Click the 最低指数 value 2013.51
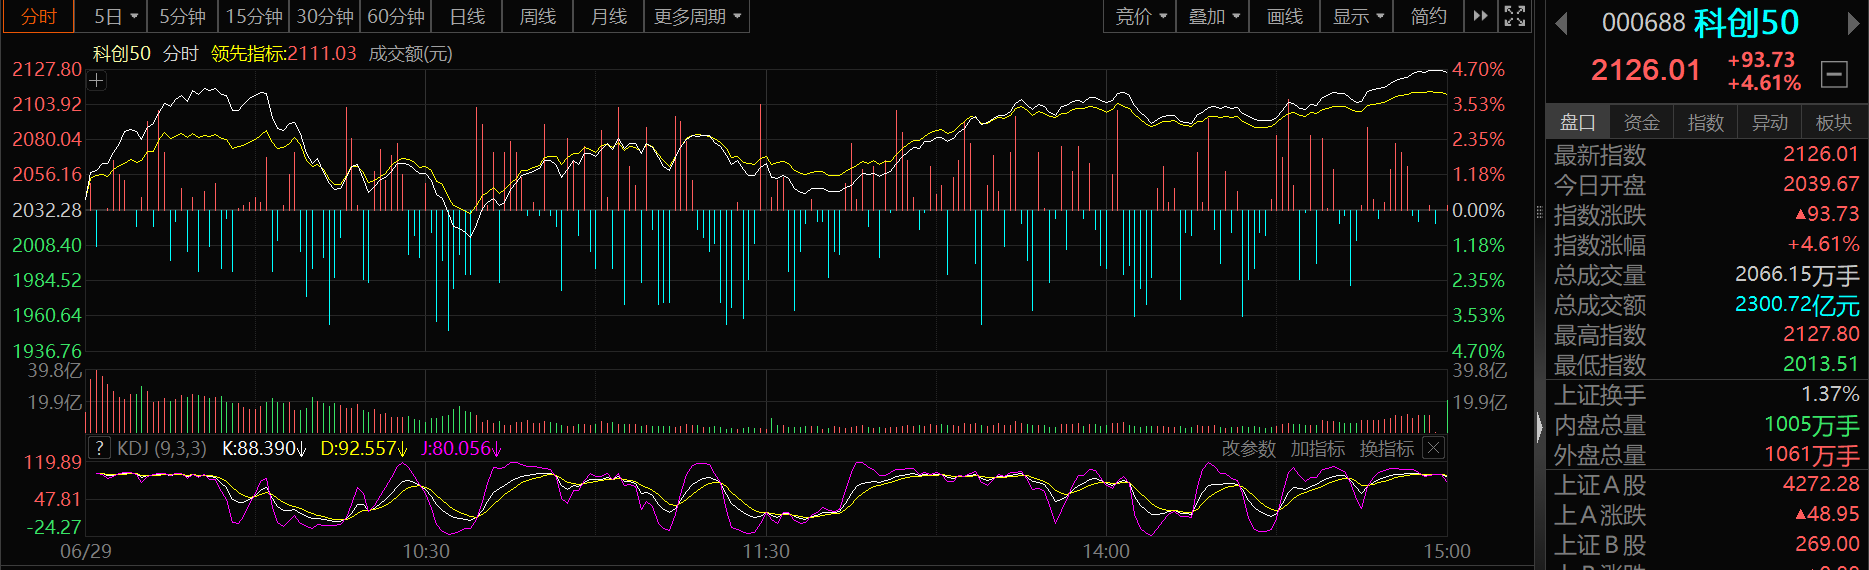Image resolution: width=1869 pixels, height=570 pixels. click(x=1821, y=364)
